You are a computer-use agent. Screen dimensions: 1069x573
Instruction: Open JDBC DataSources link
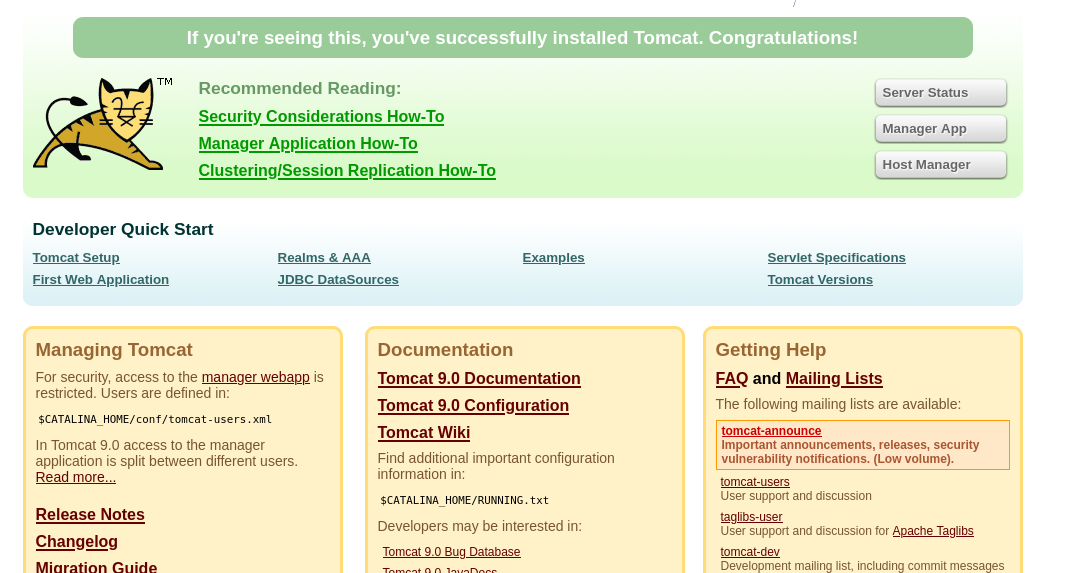338,280
